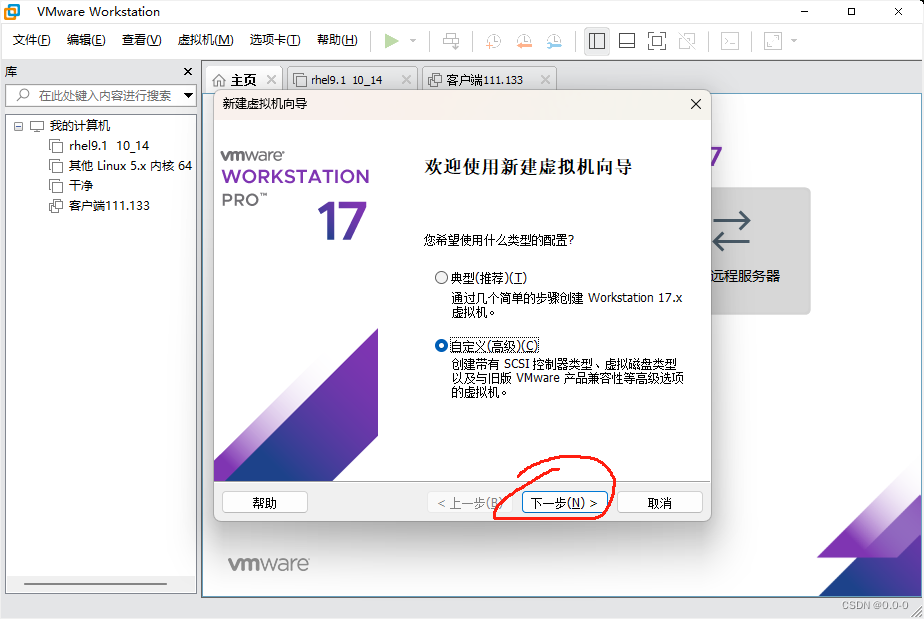Screen dimensions: 924x619
Task: Click VM icon beside 其他 Linux 5.x
Action: (56, 166)
